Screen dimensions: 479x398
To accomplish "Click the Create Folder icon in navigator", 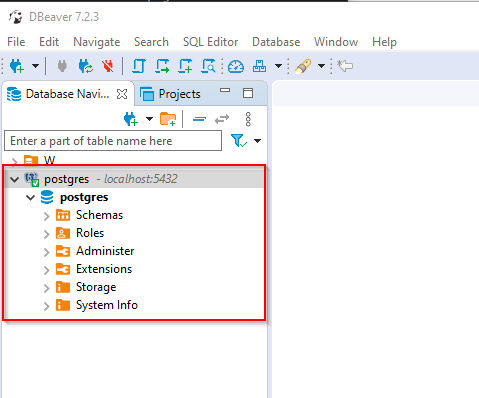I will (168, 119).
